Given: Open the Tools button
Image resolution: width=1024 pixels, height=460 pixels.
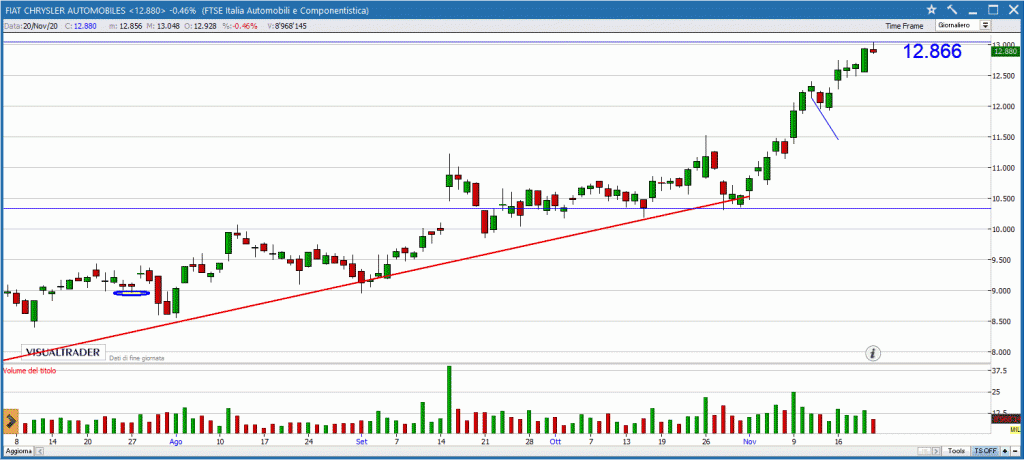Looking at the screenshot, I should coord(957,452).
